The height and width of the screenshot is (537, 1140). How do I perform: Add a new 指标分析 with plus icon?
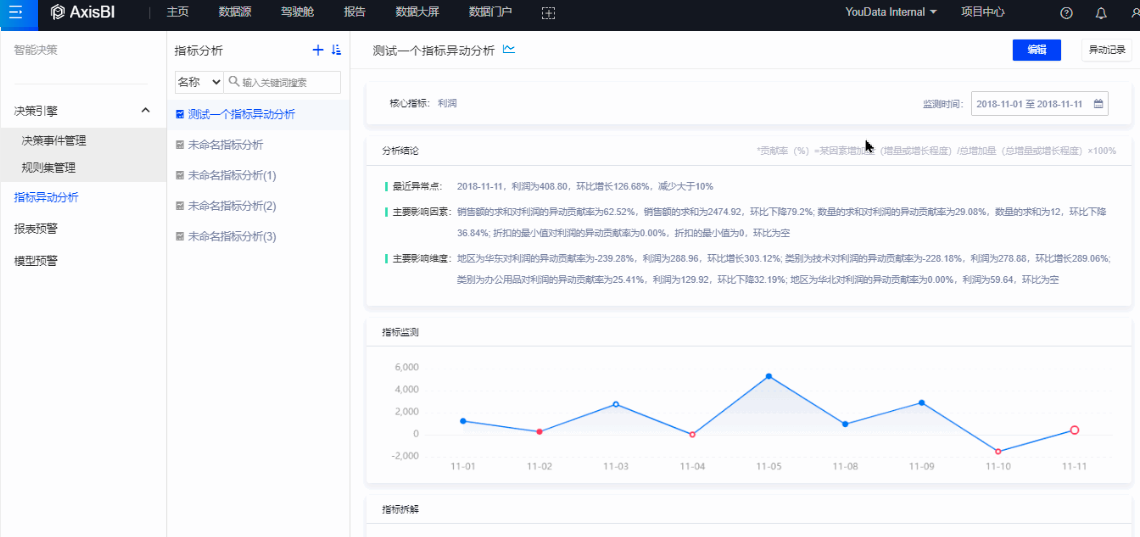coord(318,50)
